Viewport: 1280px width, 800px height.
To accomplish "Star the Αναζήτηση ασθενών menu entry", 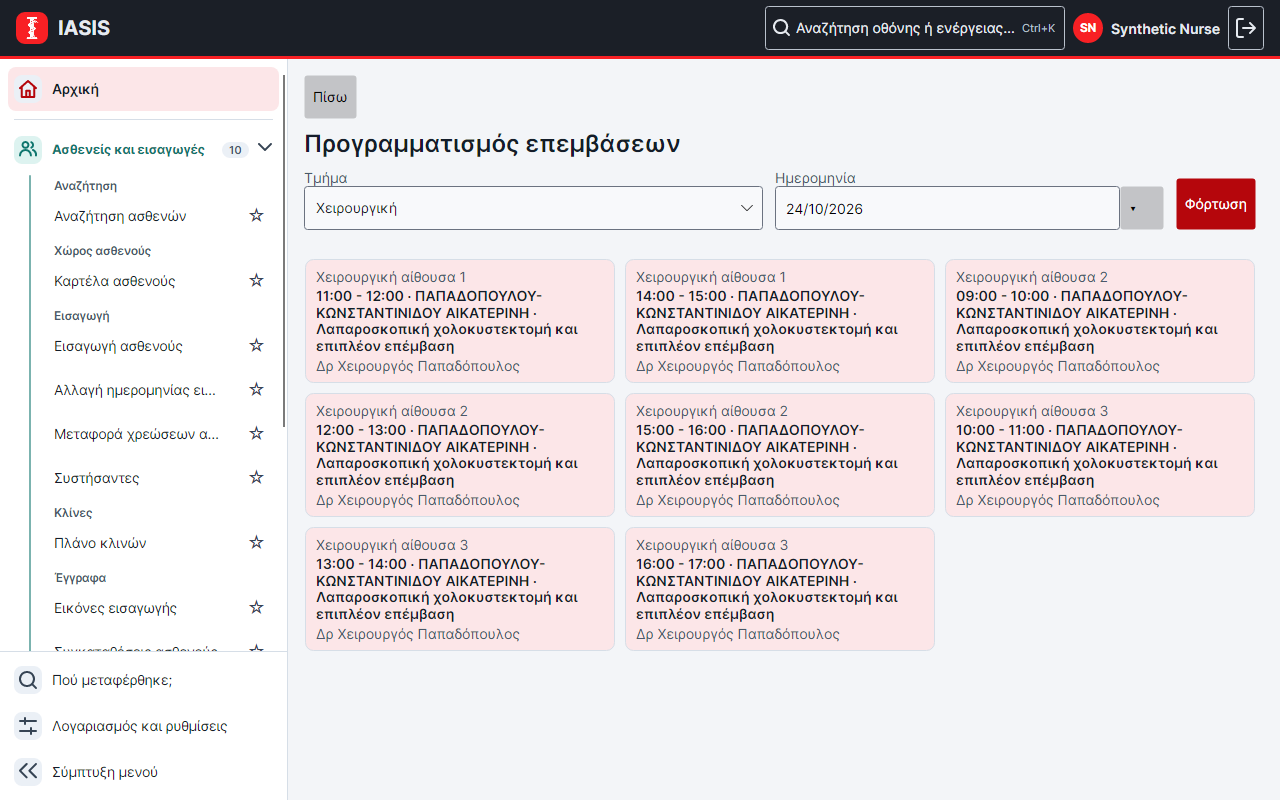I will point(256,215).
